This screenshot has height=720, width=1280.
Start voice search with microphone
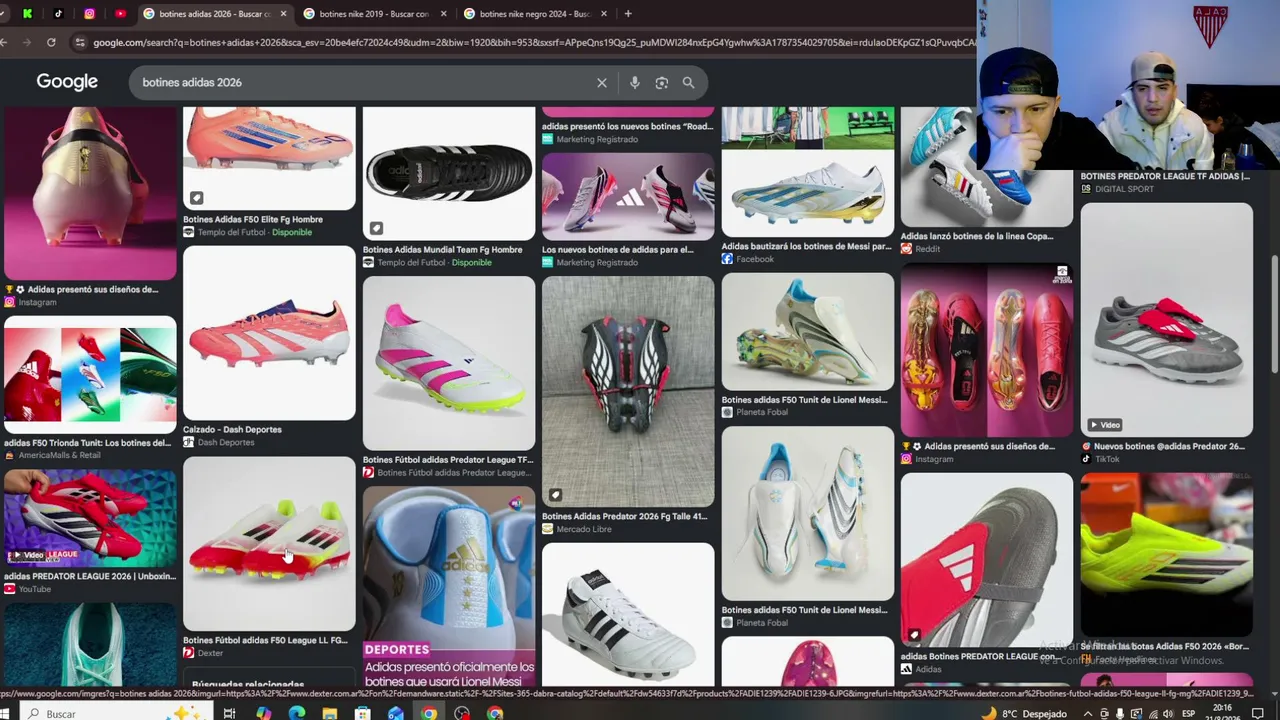click(x=634, y=82)
